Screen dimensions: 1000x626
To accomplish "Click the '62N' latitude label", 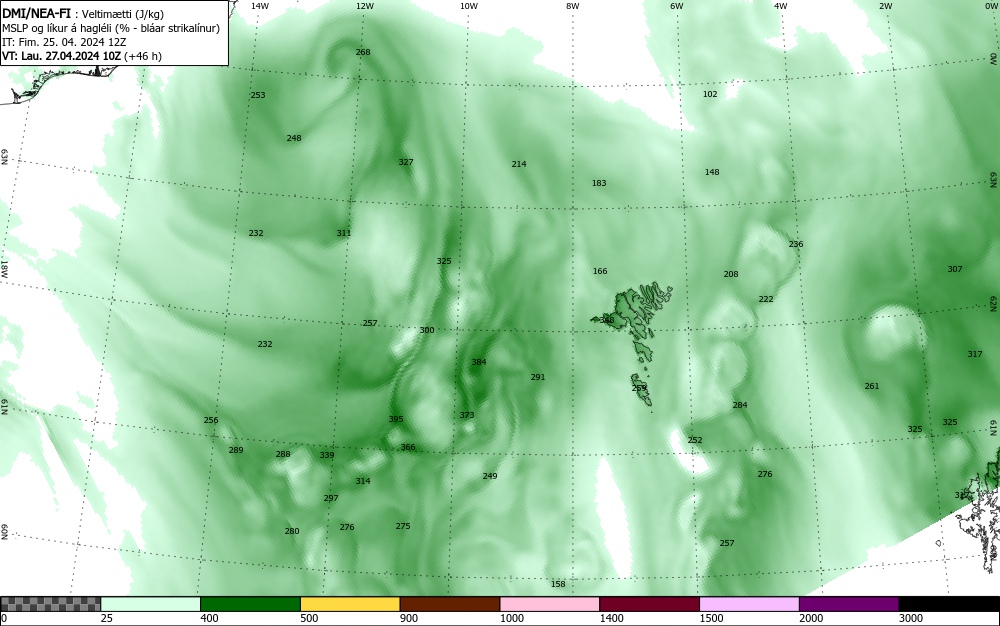I will 993,302.
